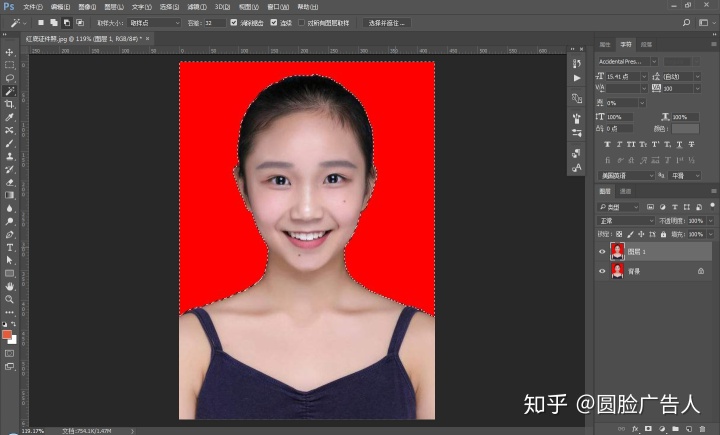Click Faux Bold T icon in Character panel
The image size is (720, 435).
(x=607, y=144)
